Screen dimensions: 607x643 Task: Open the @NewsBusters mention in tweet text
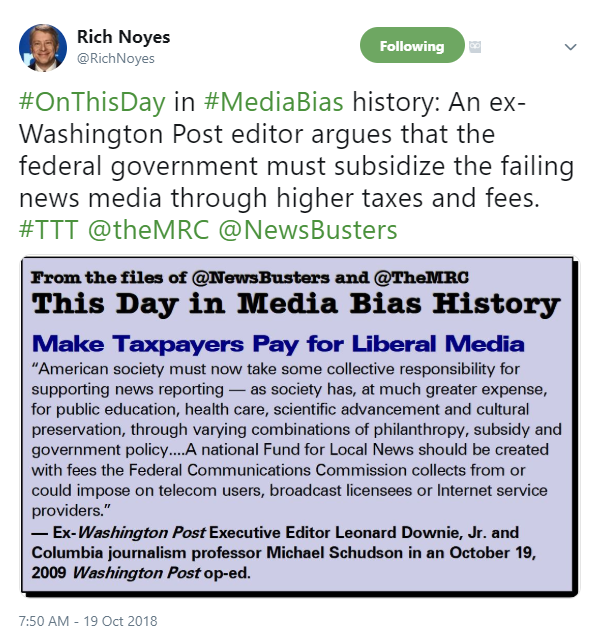click(308, 230)
